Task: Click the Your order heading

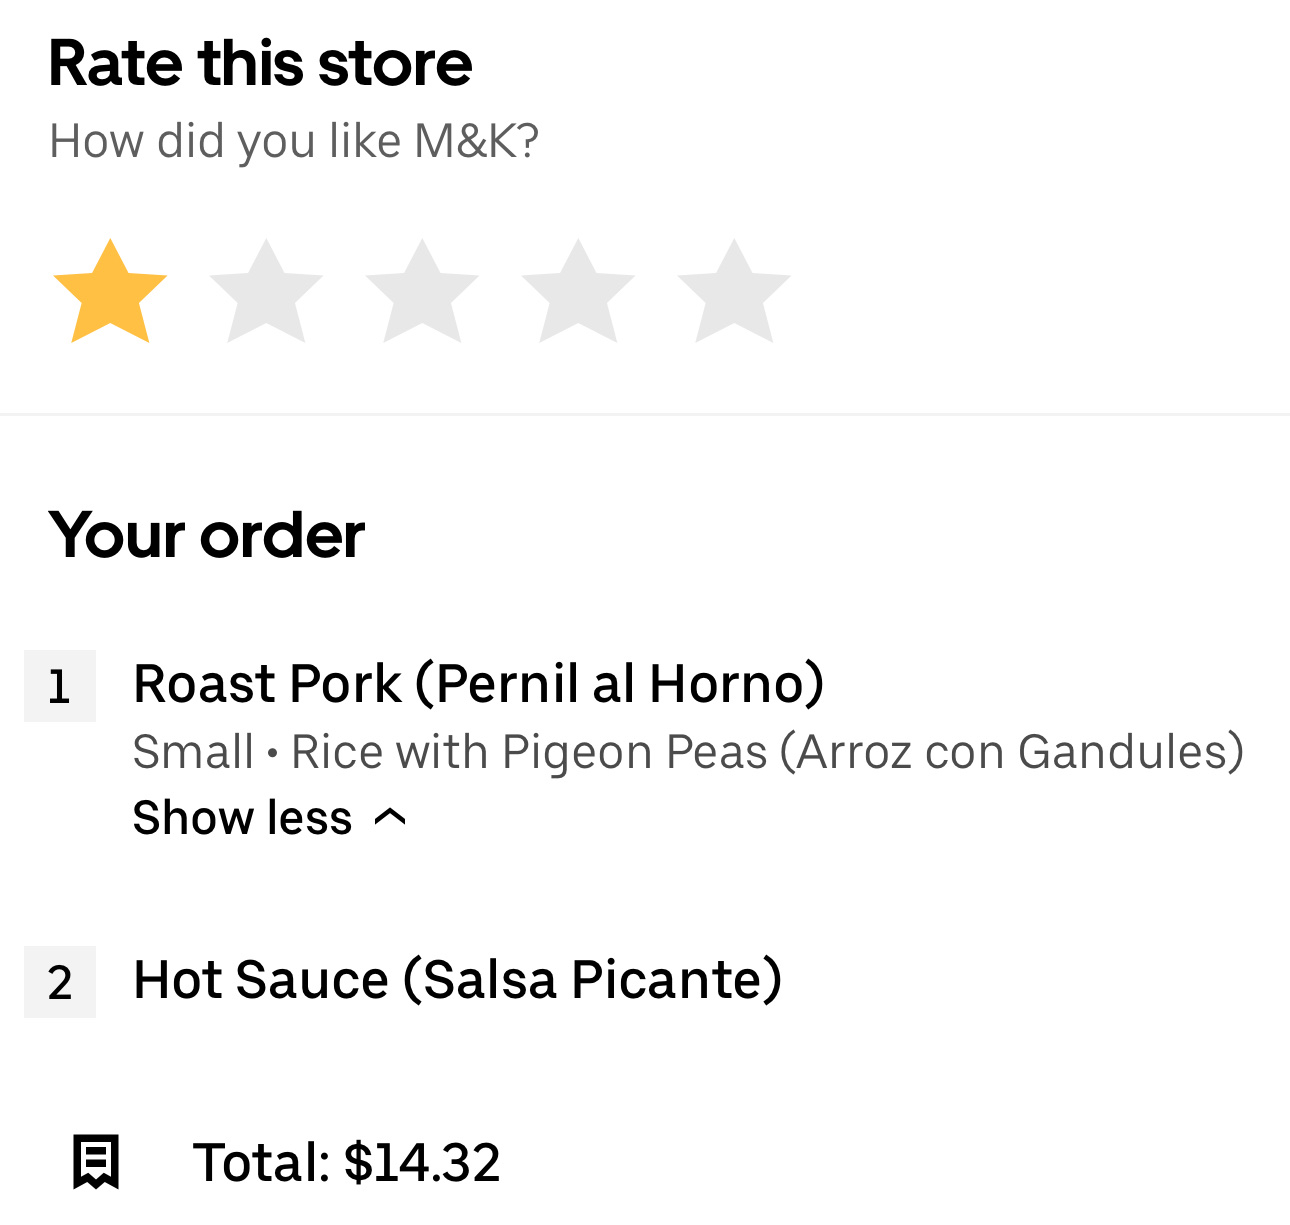Action: click(x=207, y=535)
